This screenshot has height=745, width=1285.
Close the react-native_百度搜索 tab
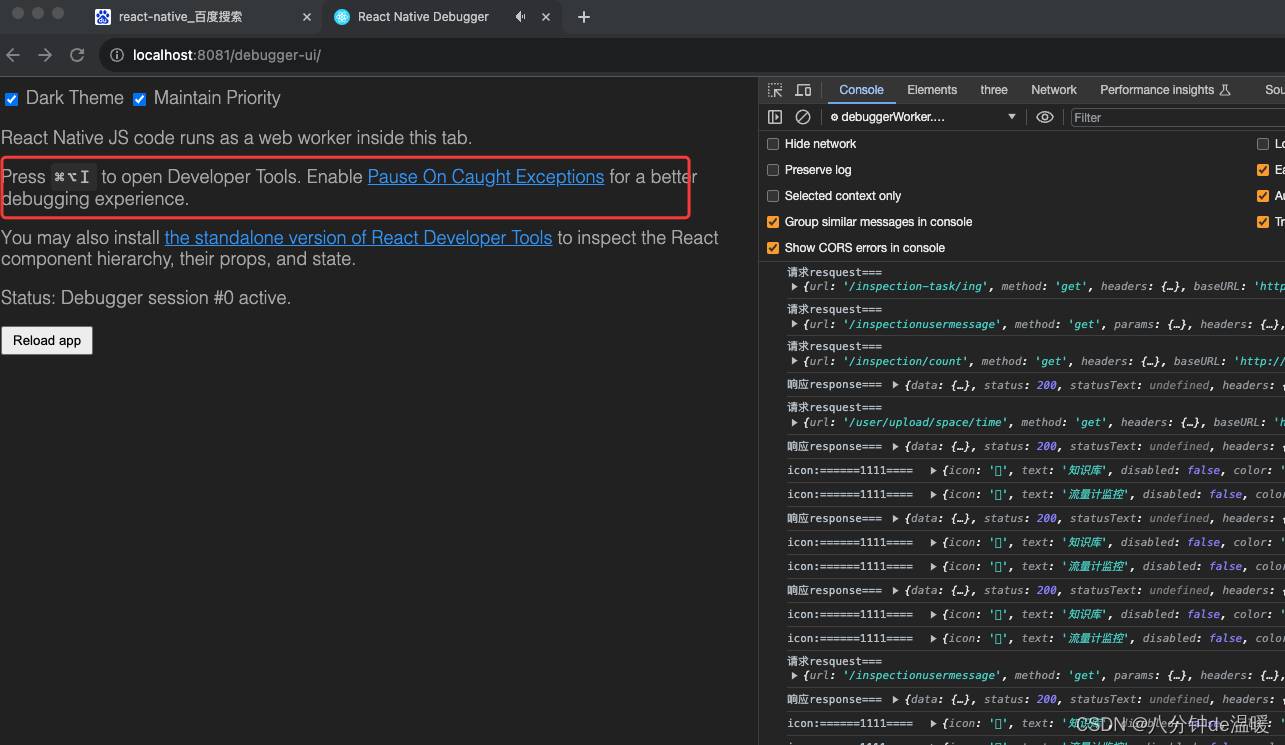[307, 17]
